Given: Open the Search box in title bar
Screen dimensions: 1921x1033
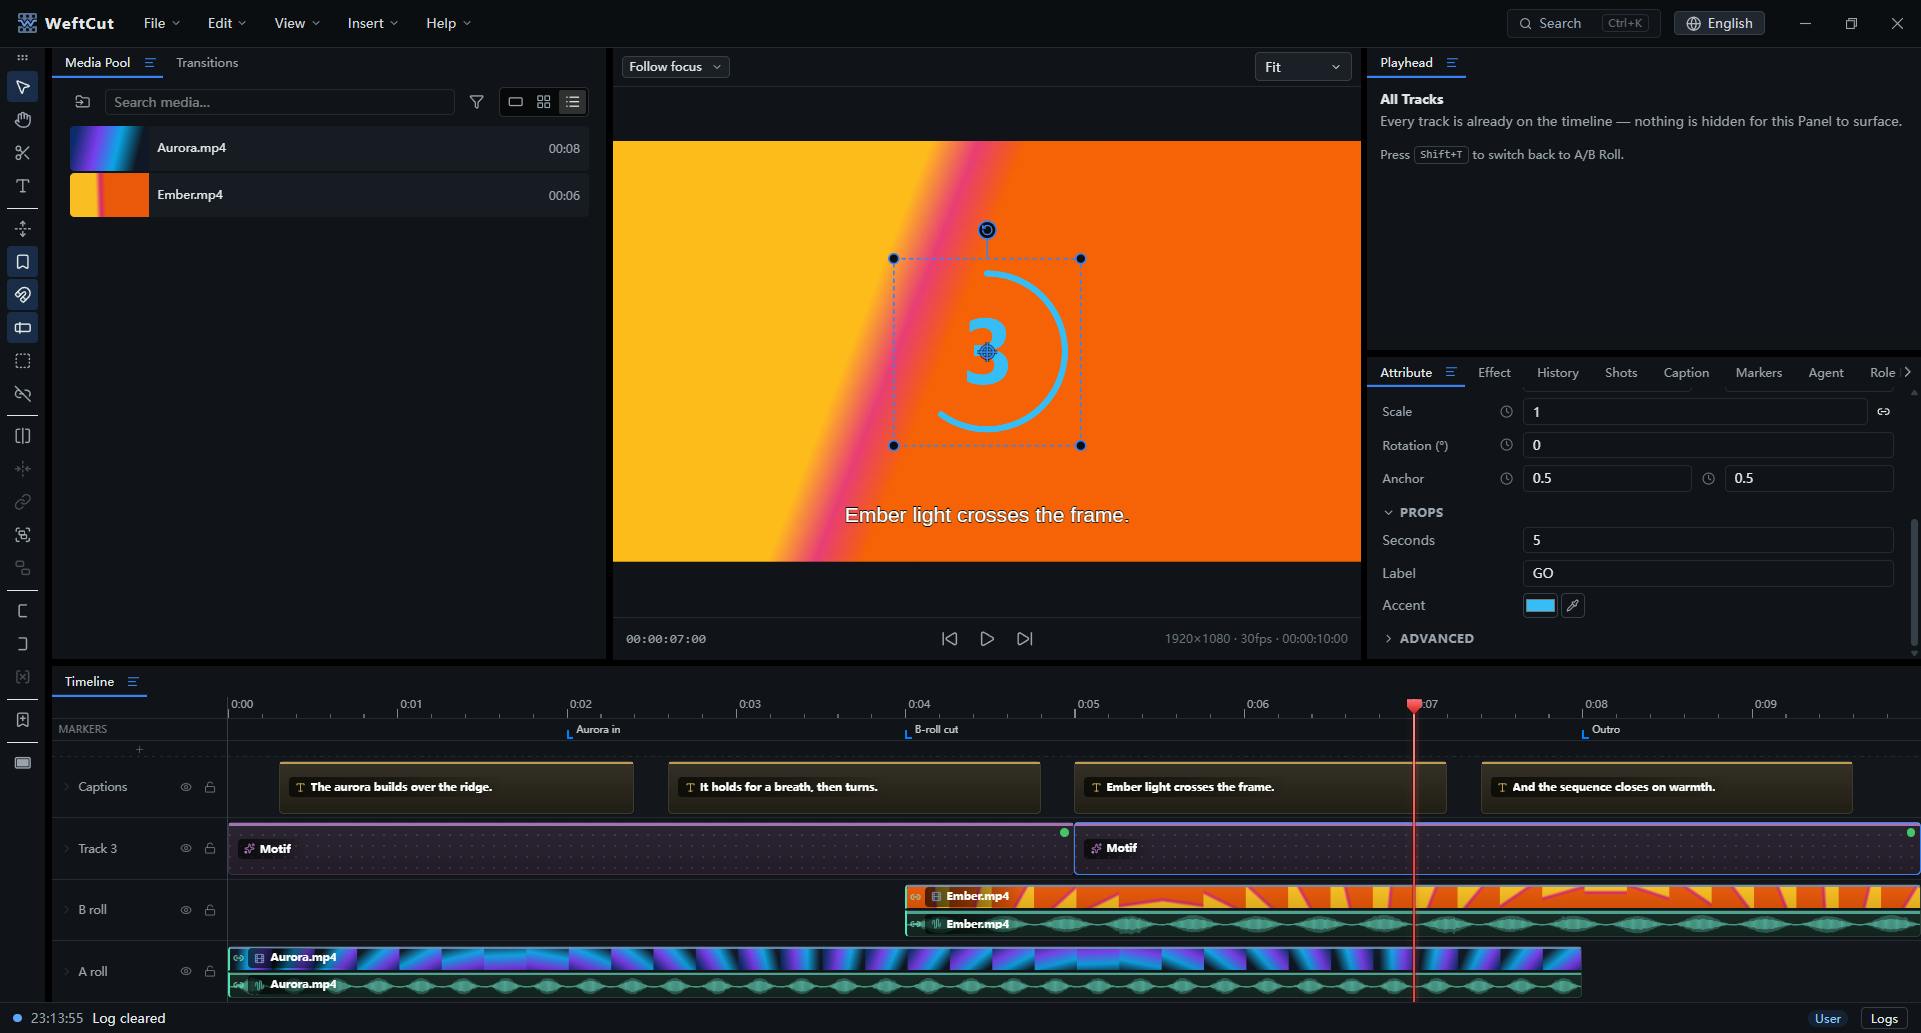Looking at the screenshot, I should point(1584,23).
